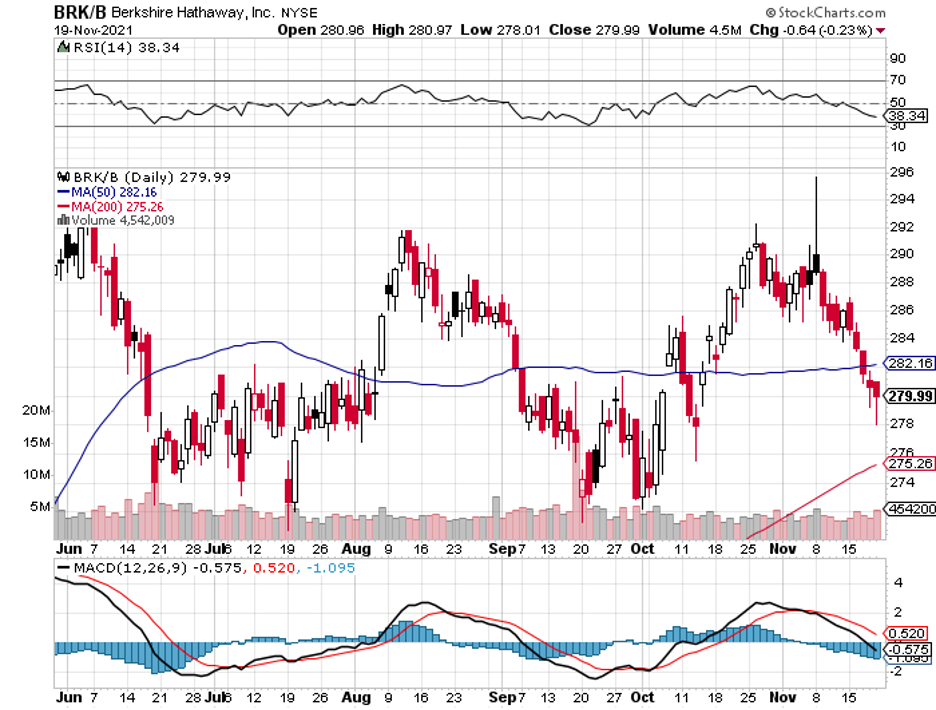Click the candlestick icon beside BRK/B (Daily)
The width and height of the screenshot is (936, 710).
coord(63,177)
